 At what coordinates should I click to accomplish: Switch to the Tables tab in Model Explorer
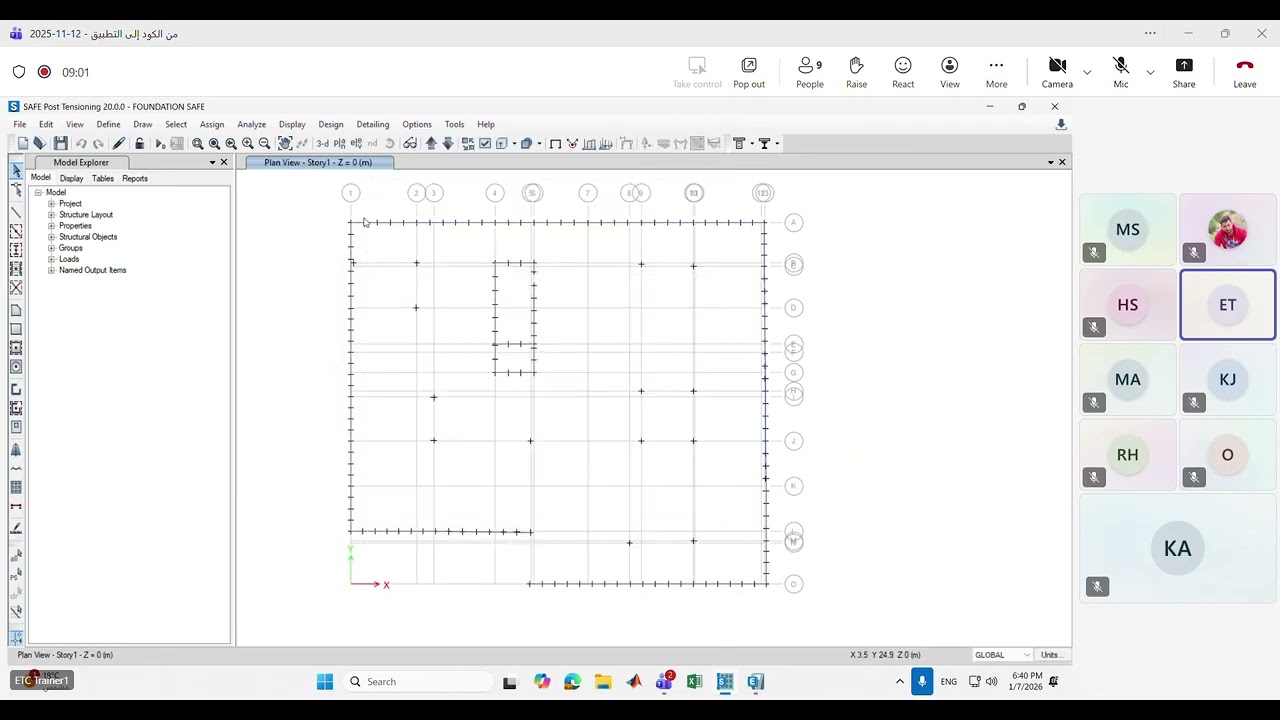point(103,179)
